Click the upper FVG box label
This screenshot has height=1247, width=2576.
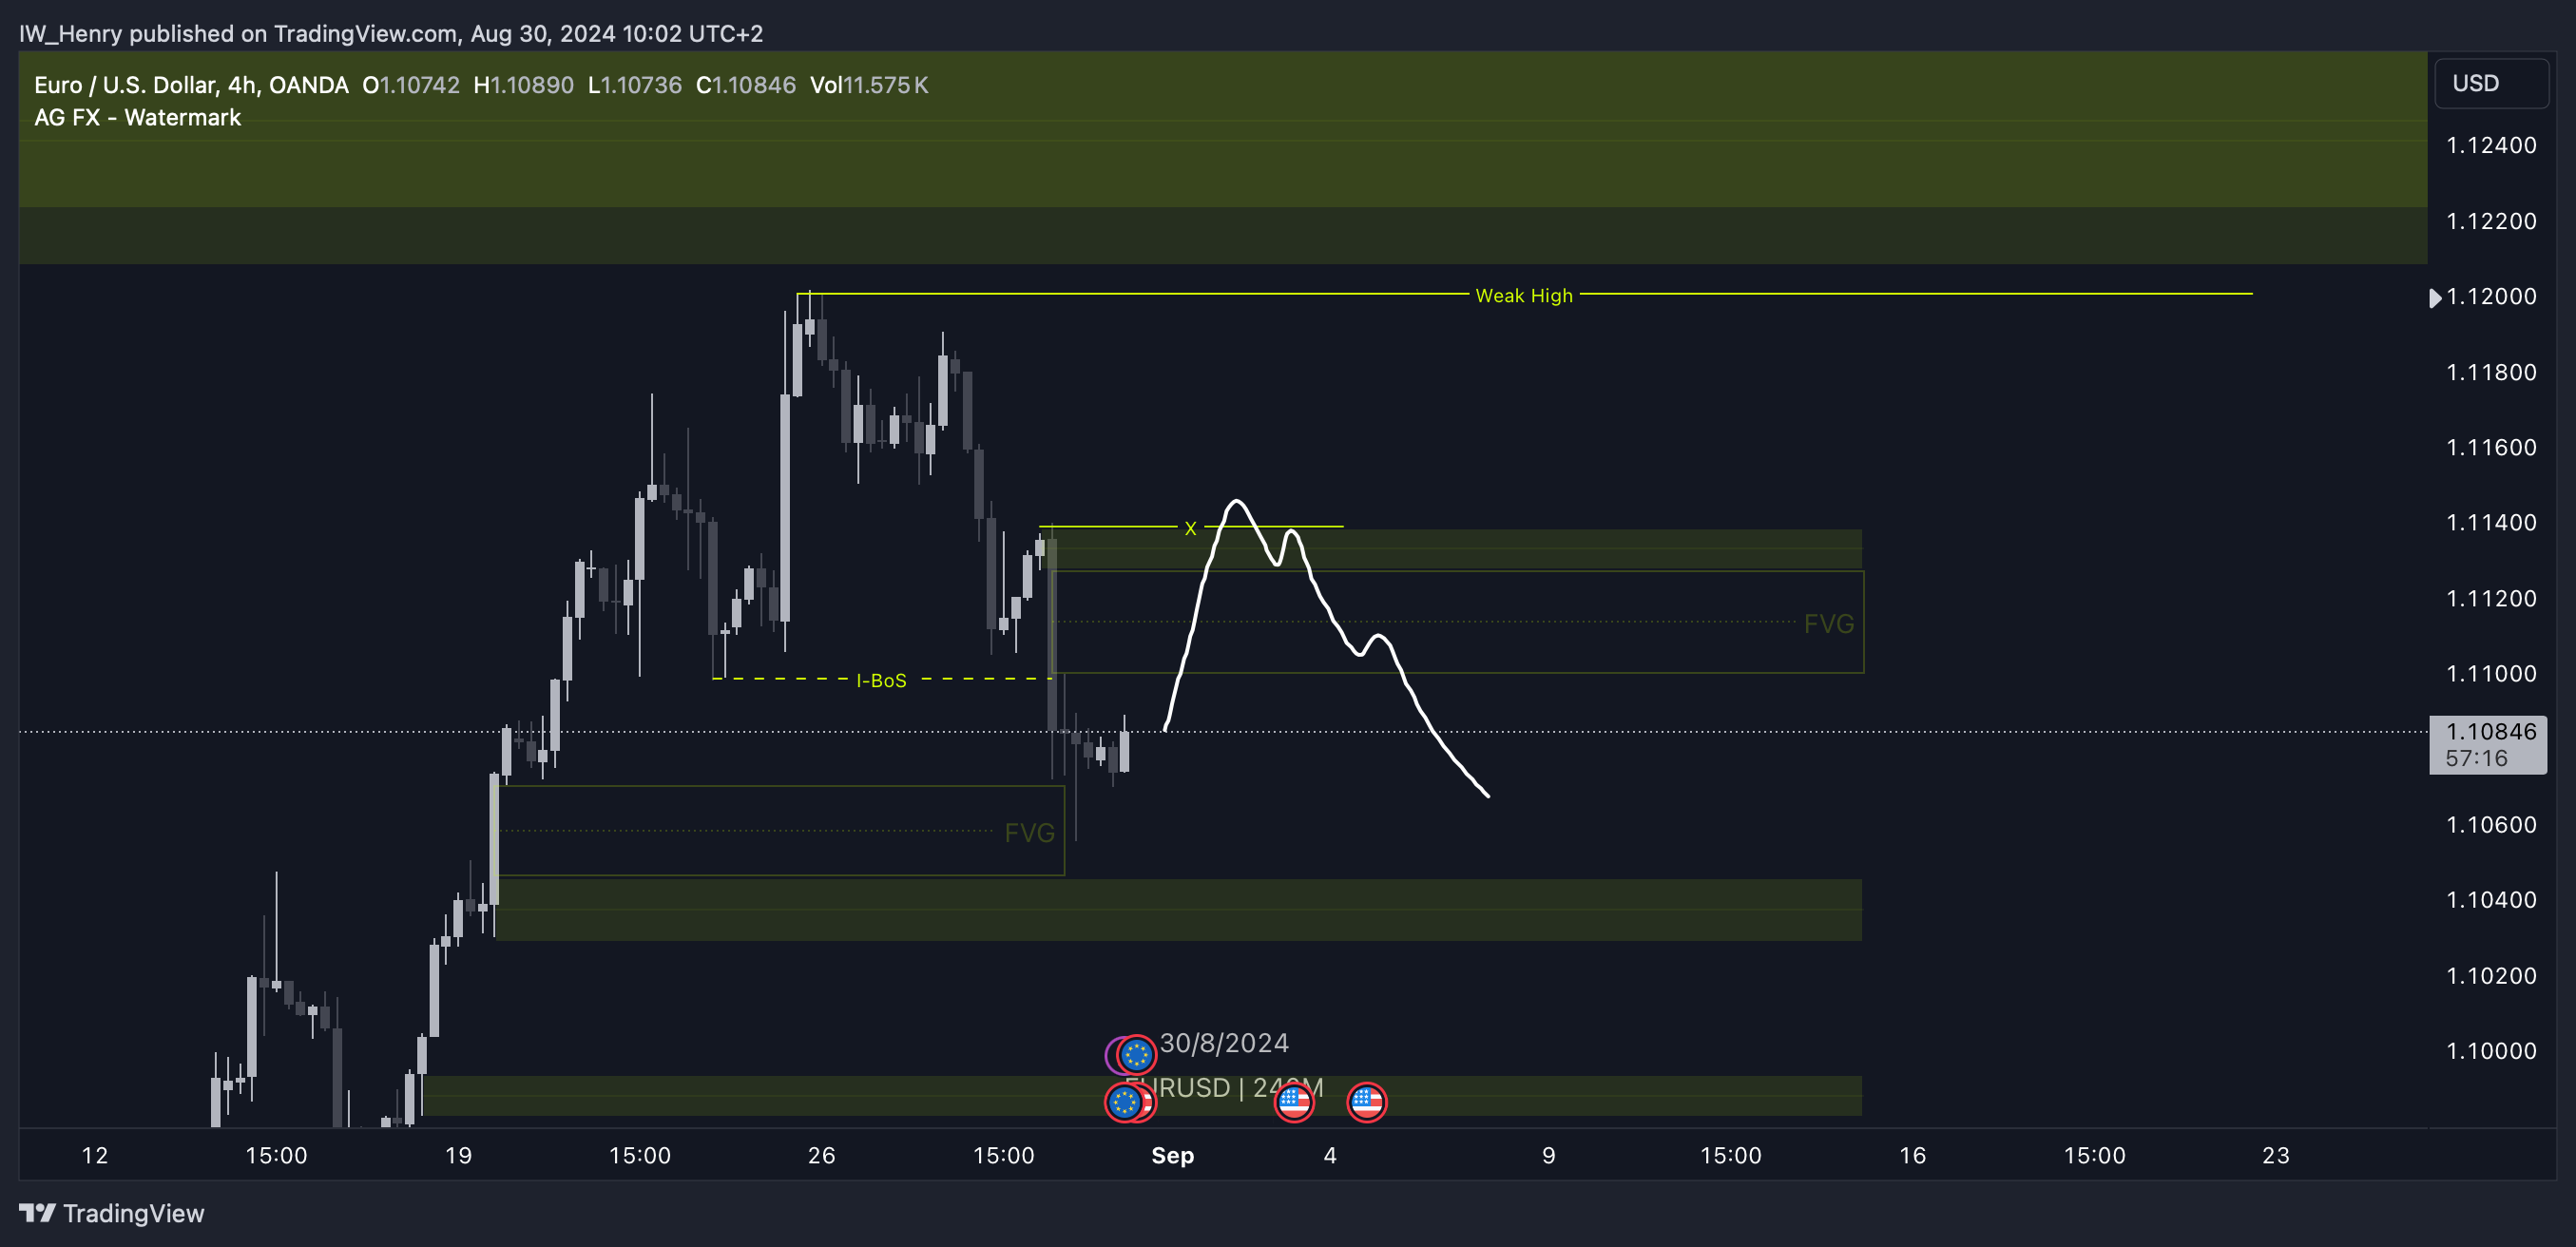click(1828, 624)
